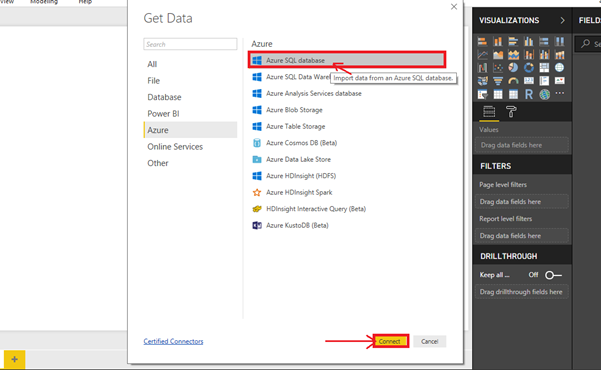The height and width of the screenshot is (370, 601).
Task: Select the Area chart visual
Action: coord(498,55)
